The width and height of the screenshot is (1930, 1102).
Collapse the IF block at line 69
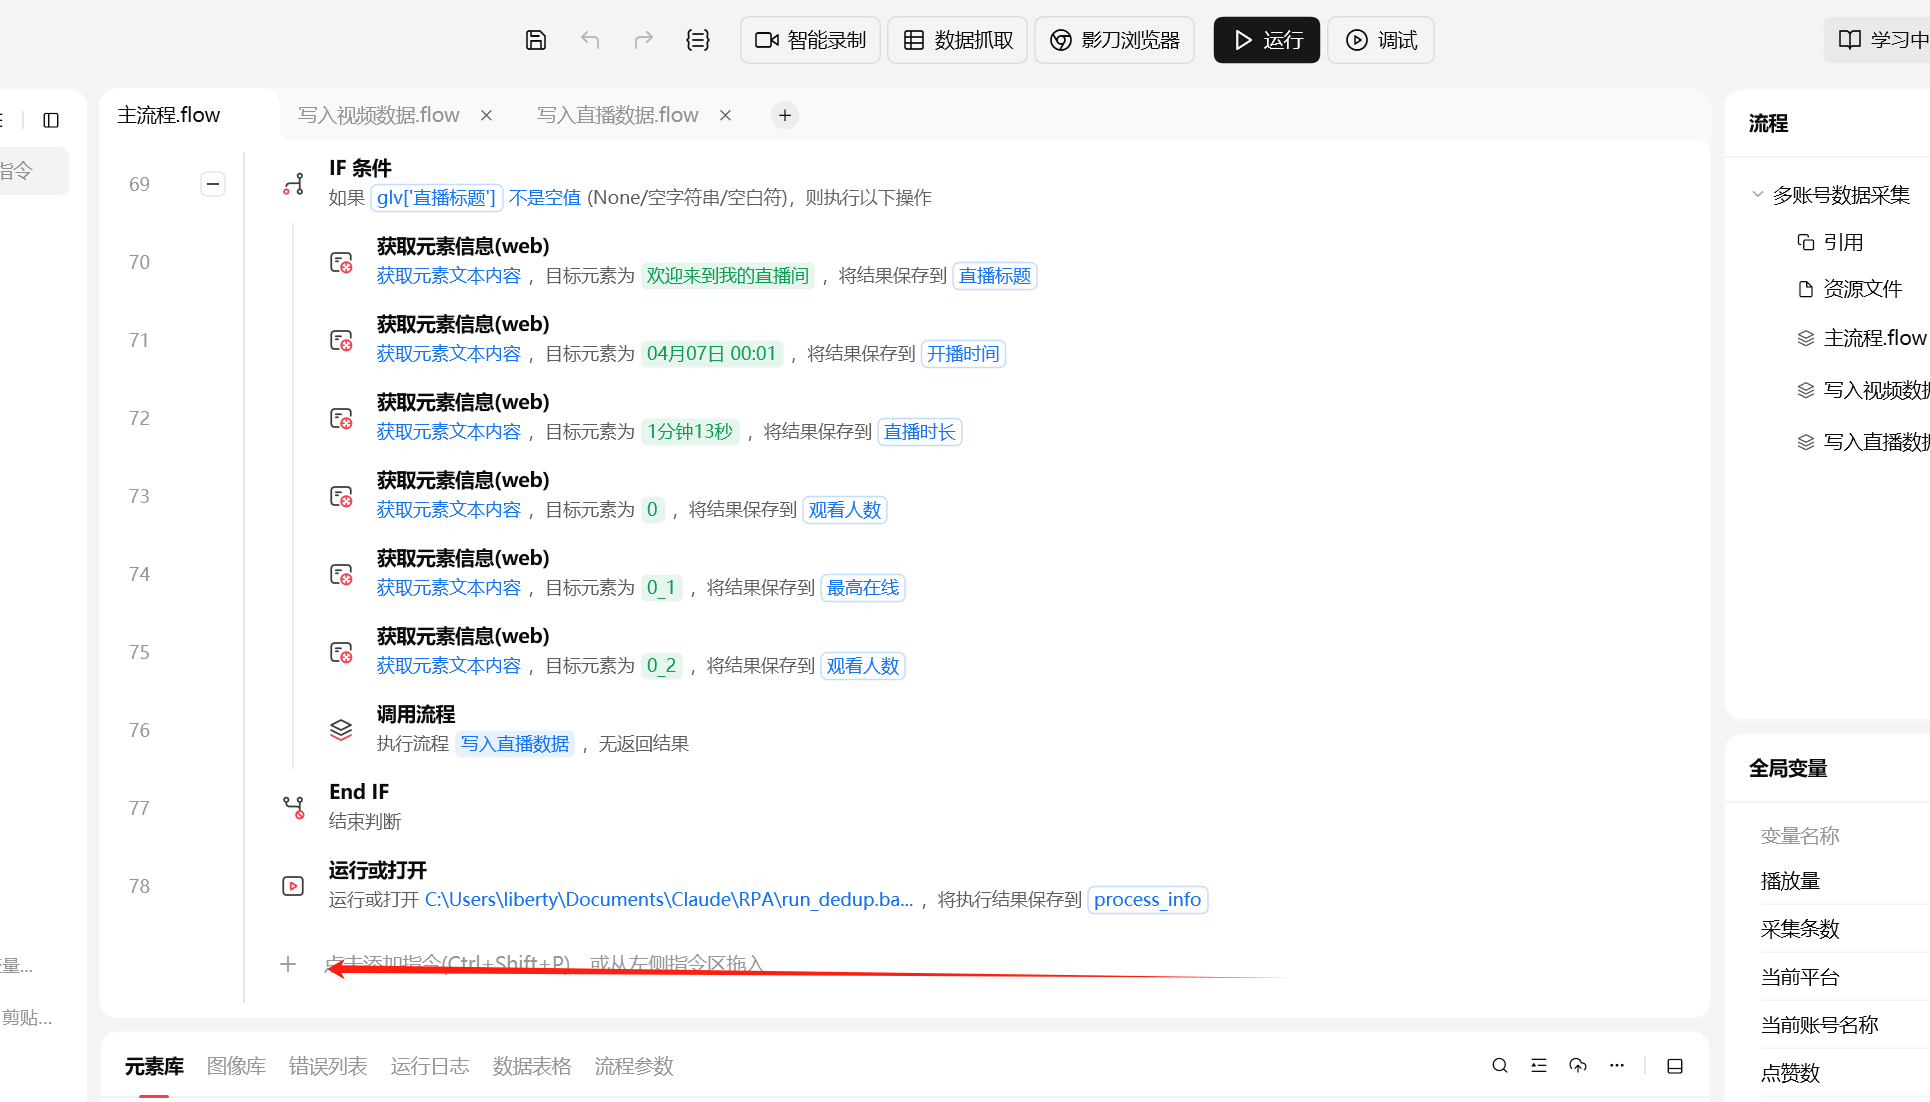point(213,184)
